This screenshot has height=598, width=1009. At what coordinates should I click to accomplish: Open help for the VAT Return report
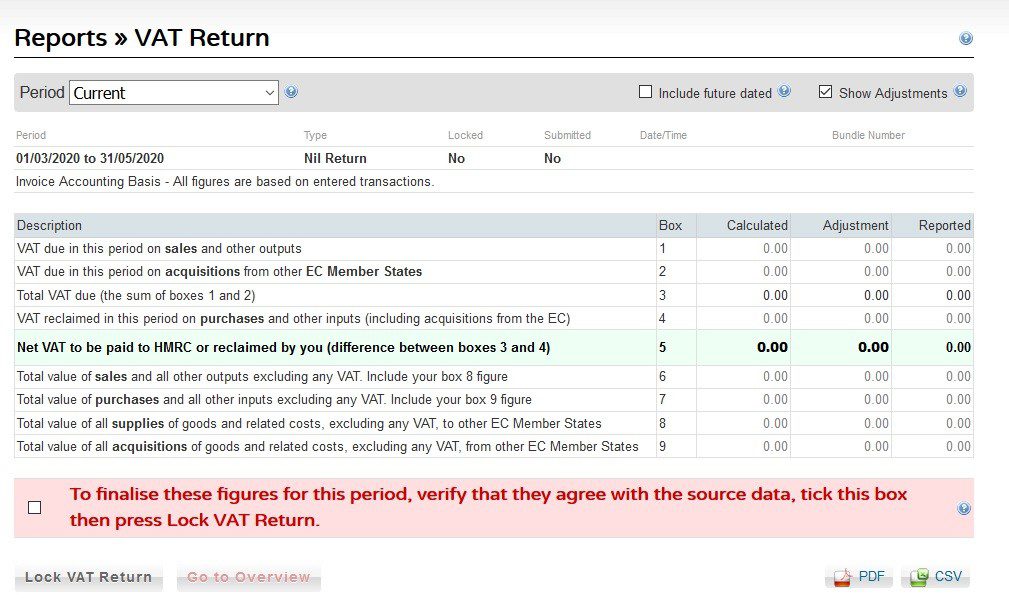point(965,37)
